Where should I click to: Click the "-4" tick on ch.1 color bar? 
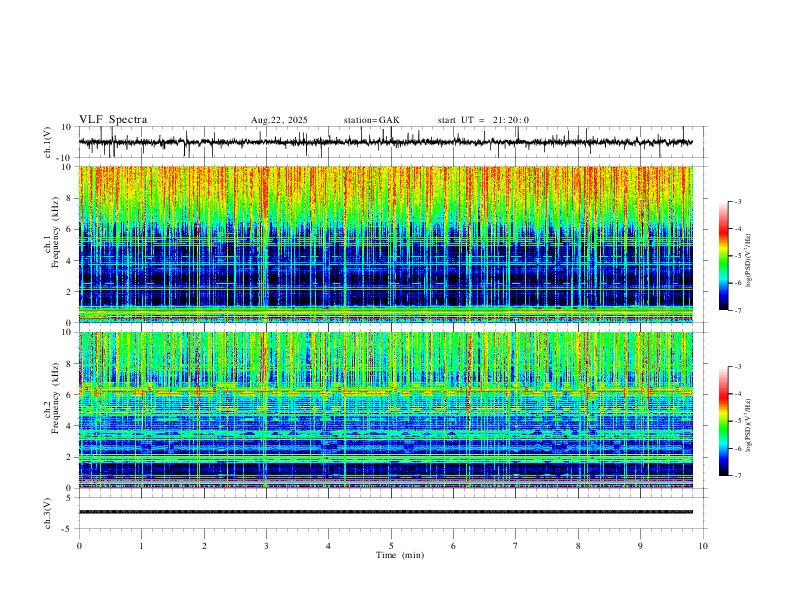click(737, 229)
